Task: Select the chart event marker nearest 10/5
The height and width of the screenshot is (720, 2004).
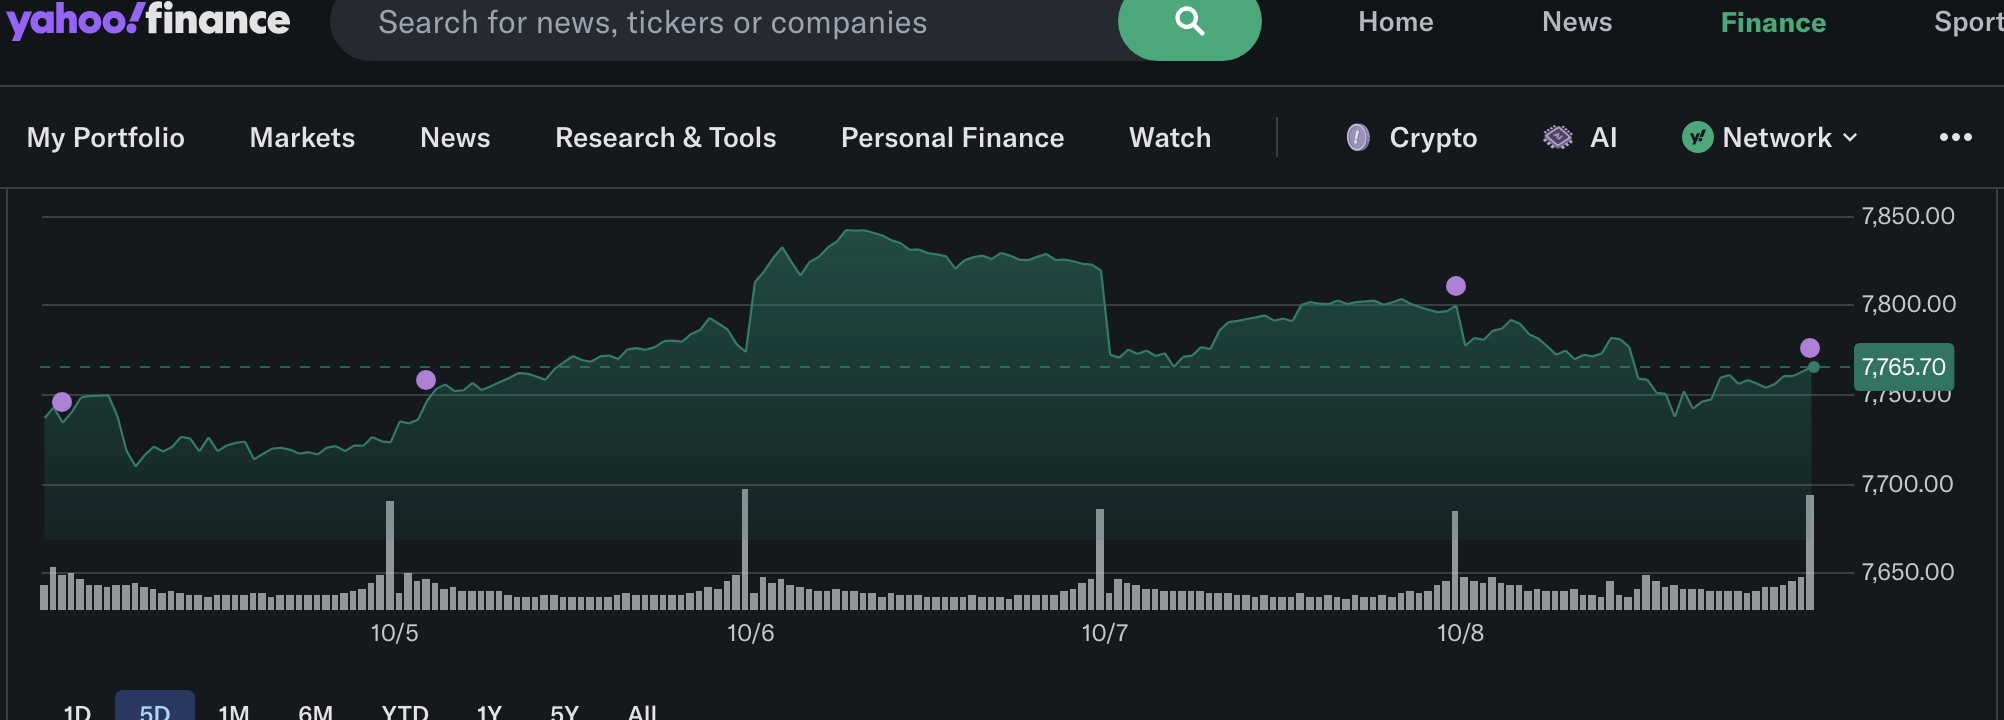Action: click(426, 380)
